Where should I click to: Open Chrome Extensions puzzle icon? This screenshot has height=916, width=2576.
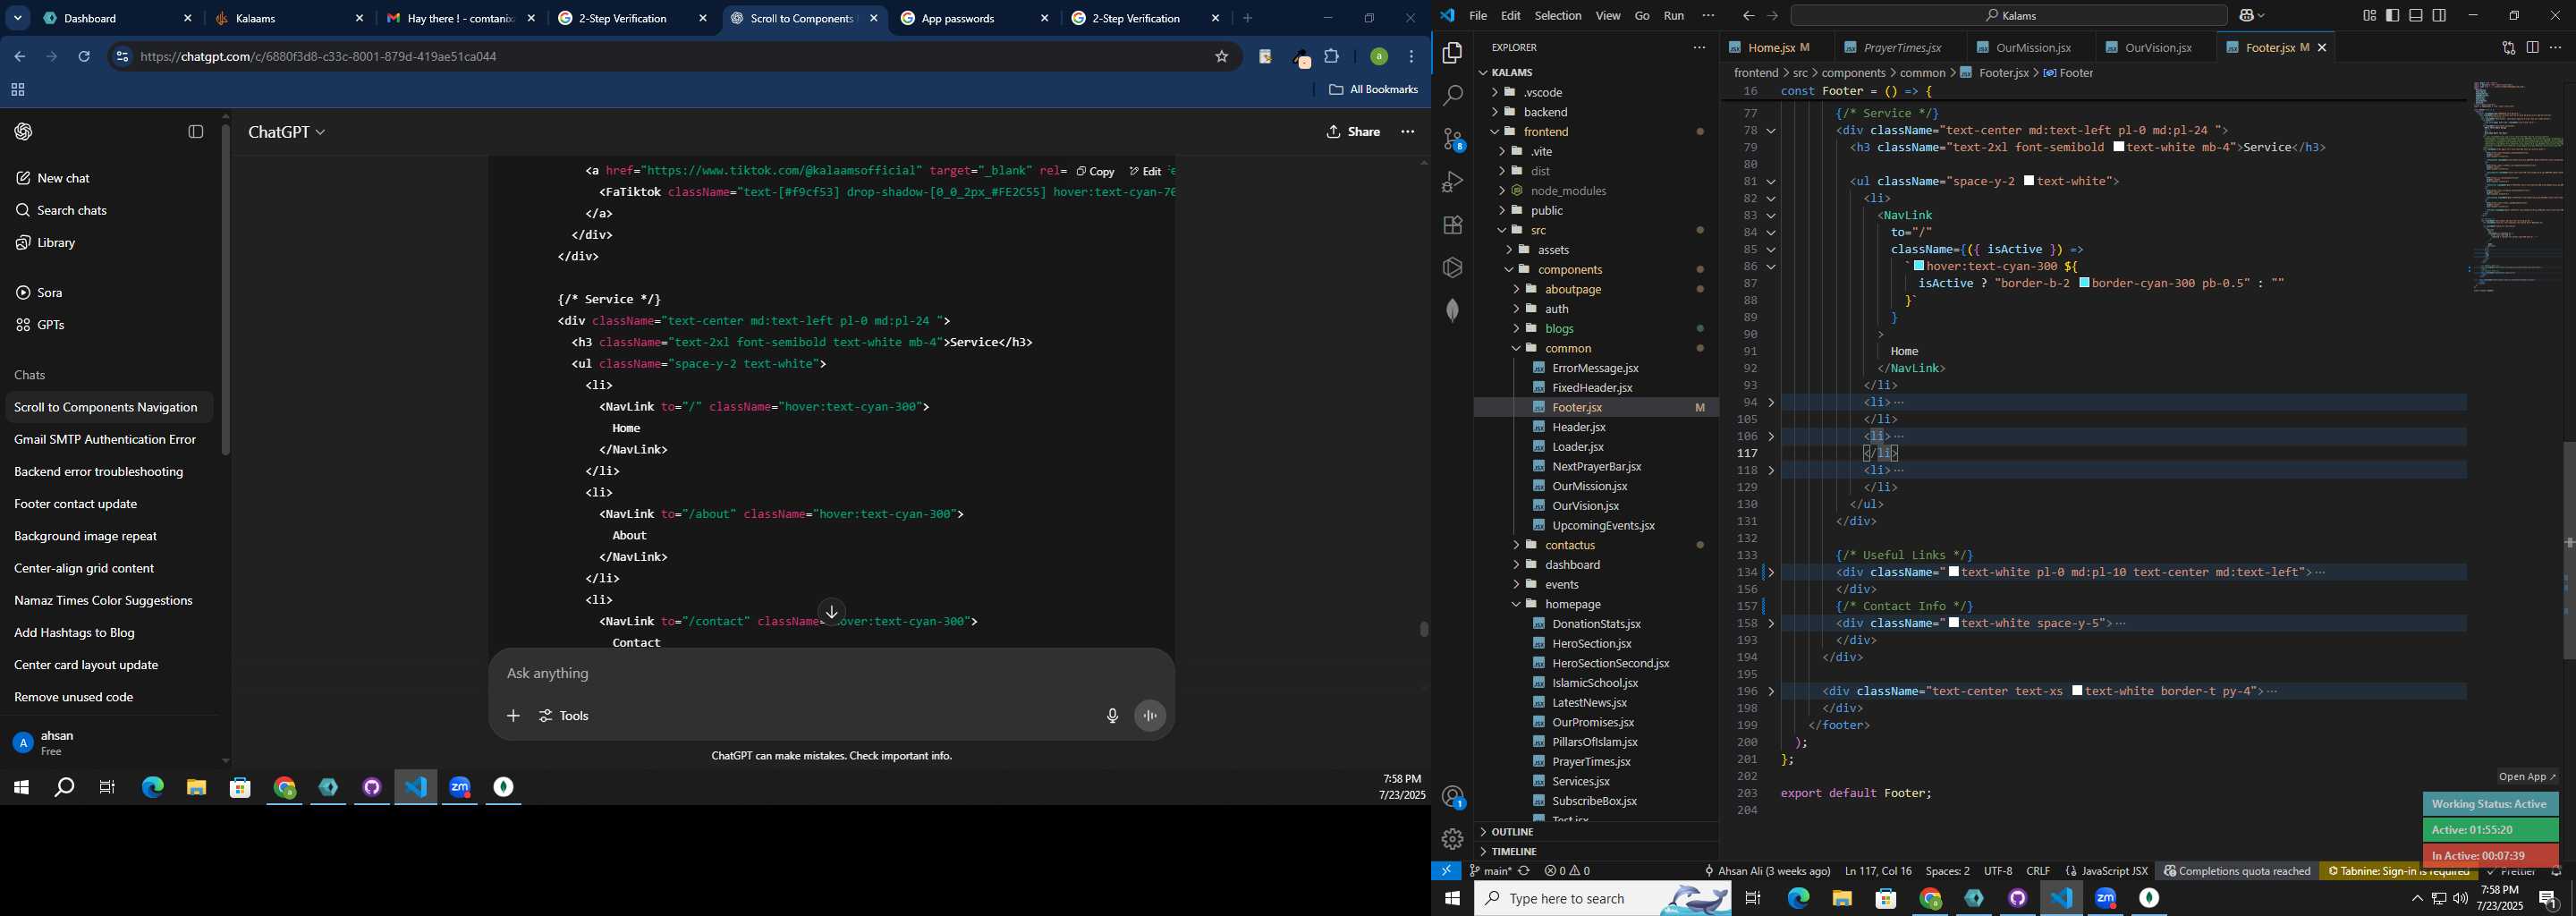click(1332, 57)
